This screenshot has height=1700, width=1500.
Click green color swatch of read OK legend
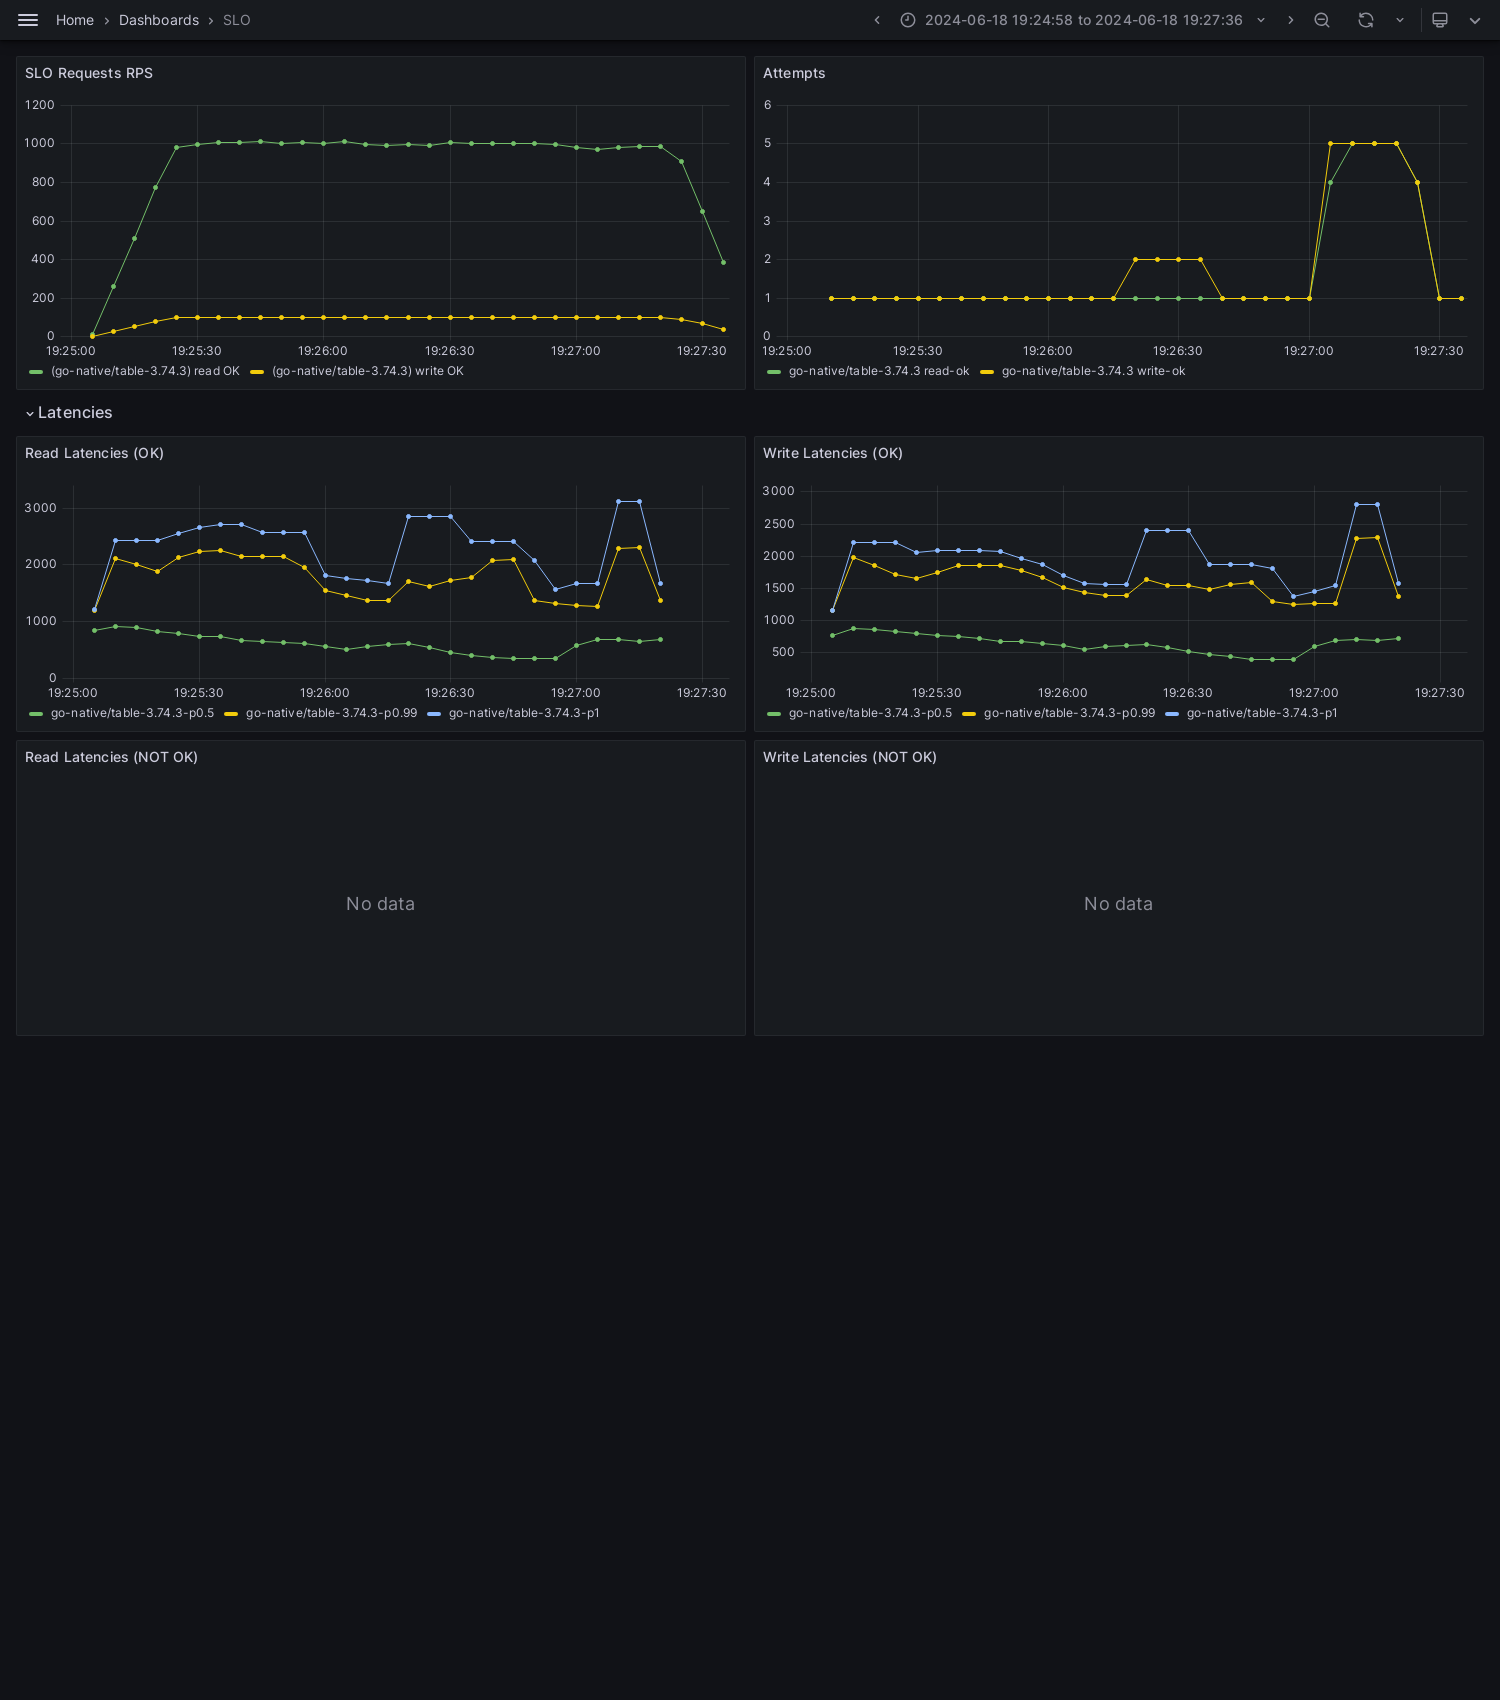pyautogui.click(x=36, y=372)
